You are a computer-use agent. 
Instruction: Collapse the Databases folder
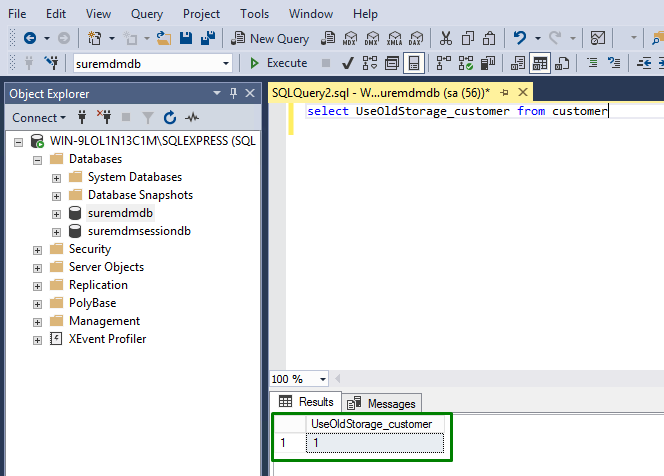pos(37,160)
